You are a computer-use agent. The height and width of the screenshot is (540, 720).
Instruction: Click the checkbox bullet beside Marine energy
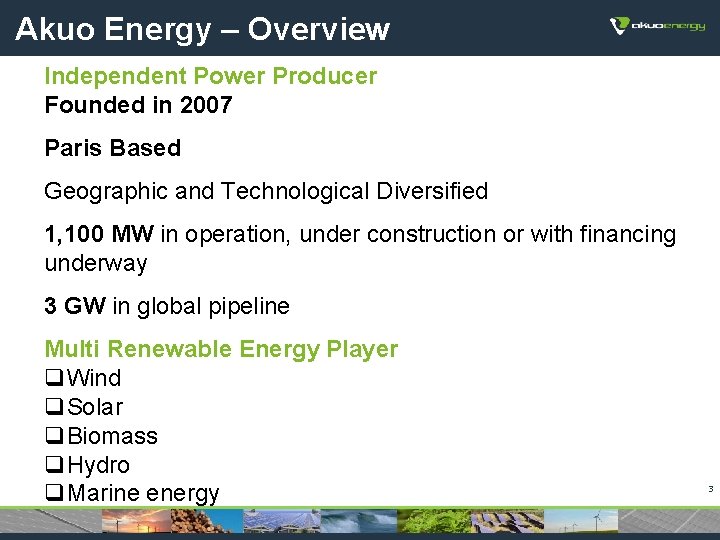coord(54,493)
